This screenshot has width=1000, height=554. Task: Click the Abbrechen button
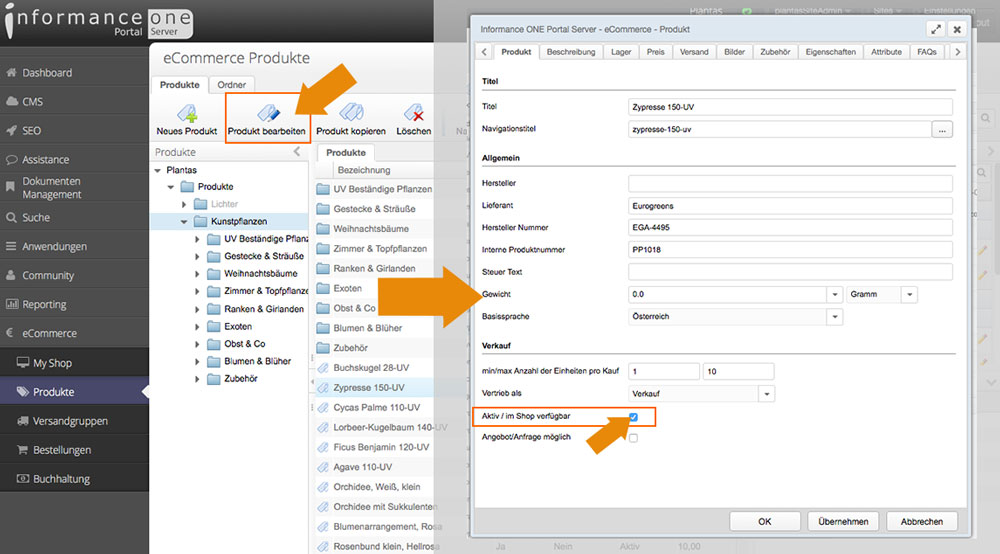click(922, 521)
